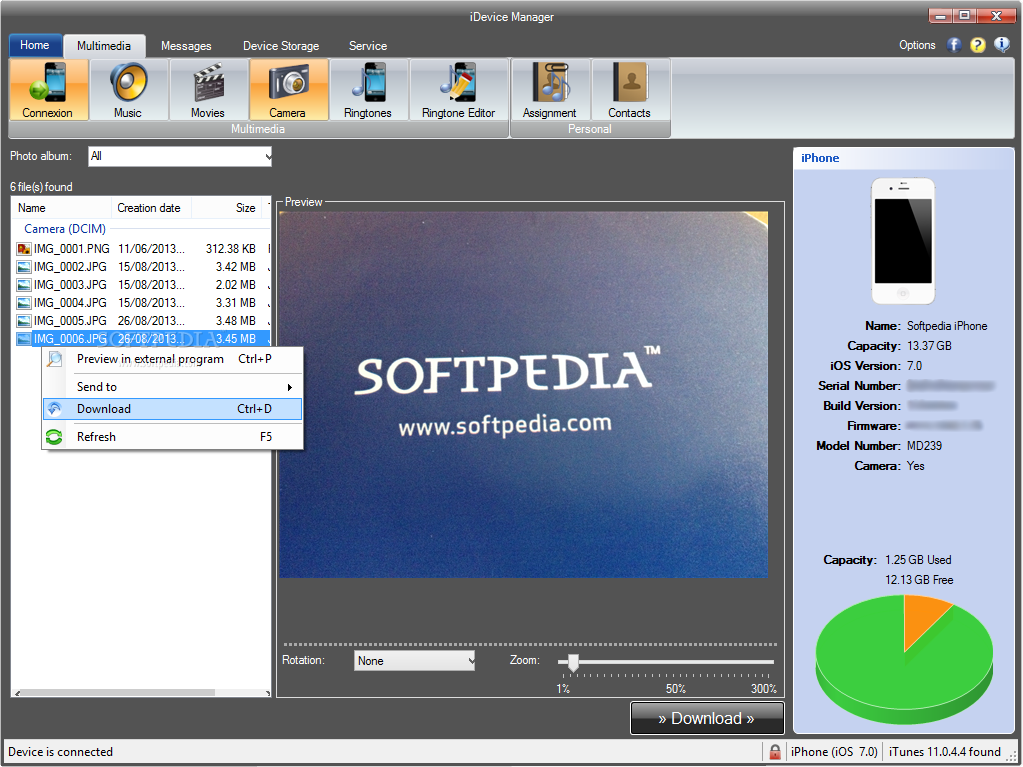
Task: Click 'iPhone (iOS 7.0)' in the status bar
Action: [834, 752]
